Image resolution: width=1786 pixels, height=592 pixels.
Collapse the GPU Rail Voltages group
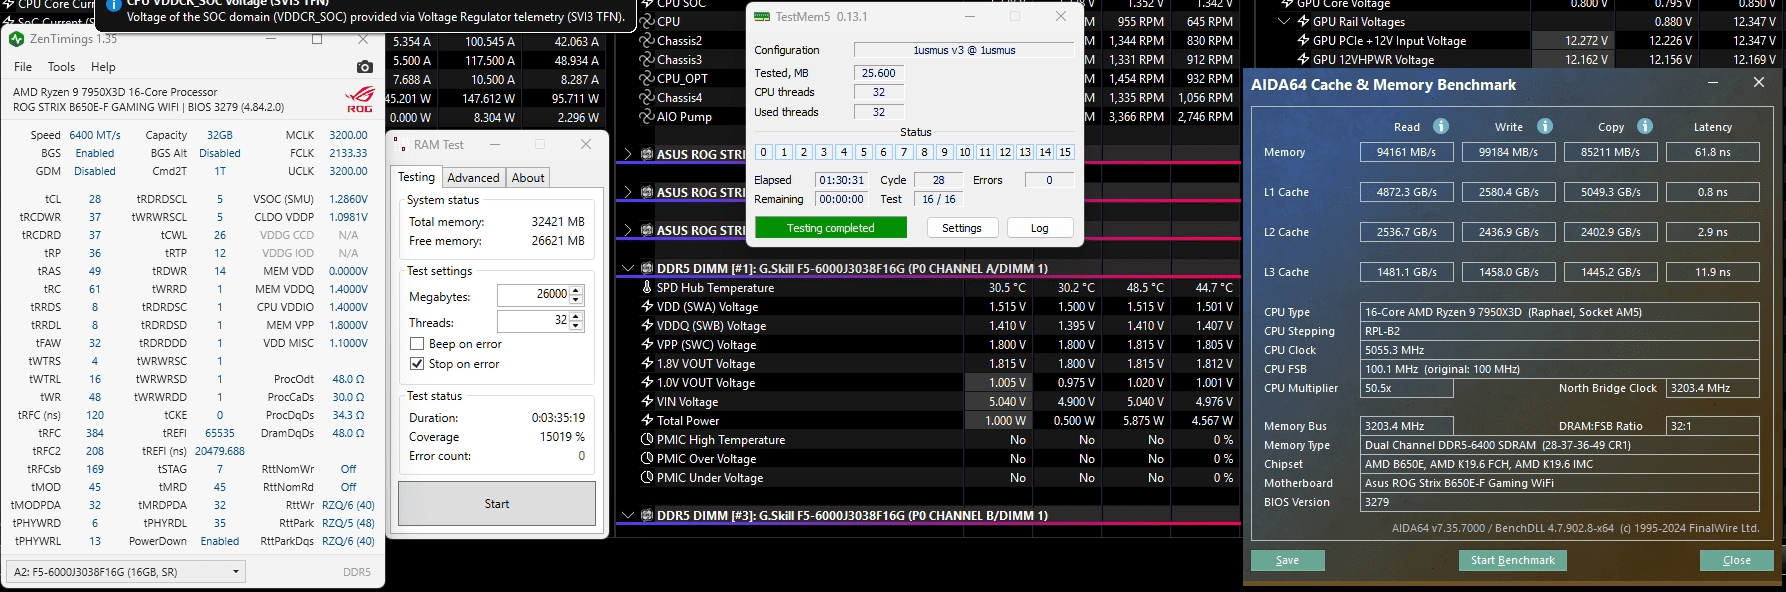(1284, 22)
